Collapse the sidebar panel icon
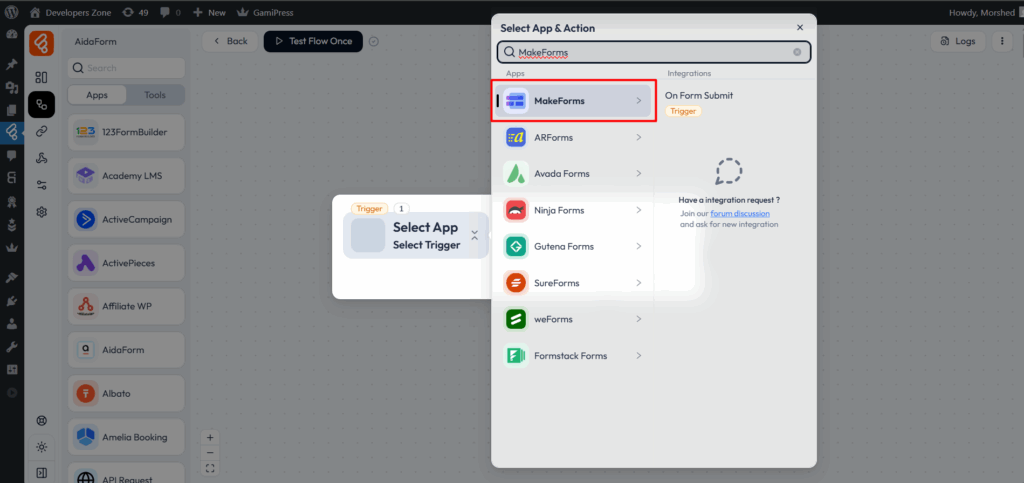Screen dimensions: 1024x483 pyautogui.click(x=41, y=473)
